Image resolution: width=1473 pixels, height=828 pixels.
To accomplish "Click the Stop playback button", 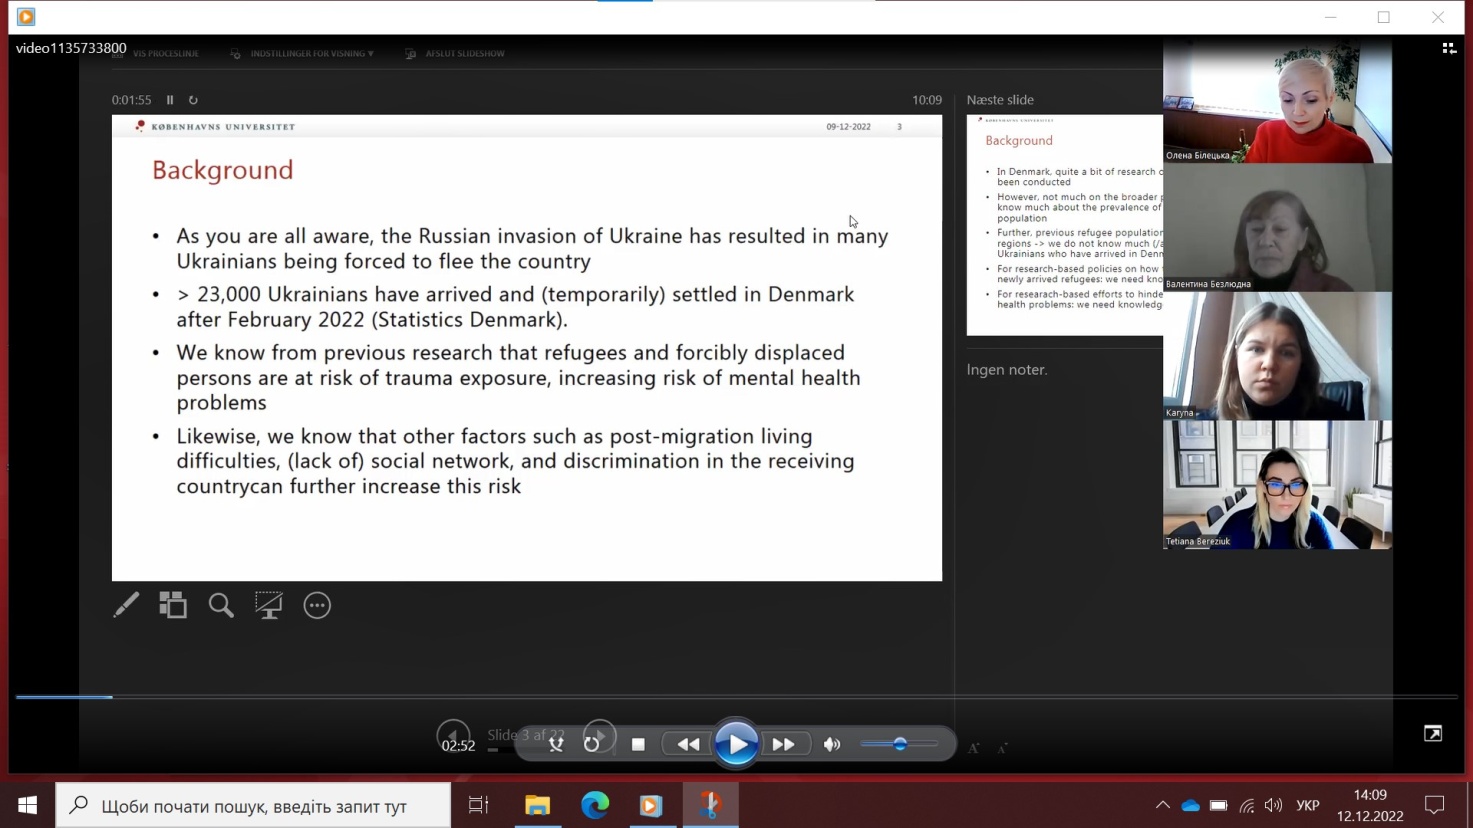I will pyautogui.click(x=638, y=745).
